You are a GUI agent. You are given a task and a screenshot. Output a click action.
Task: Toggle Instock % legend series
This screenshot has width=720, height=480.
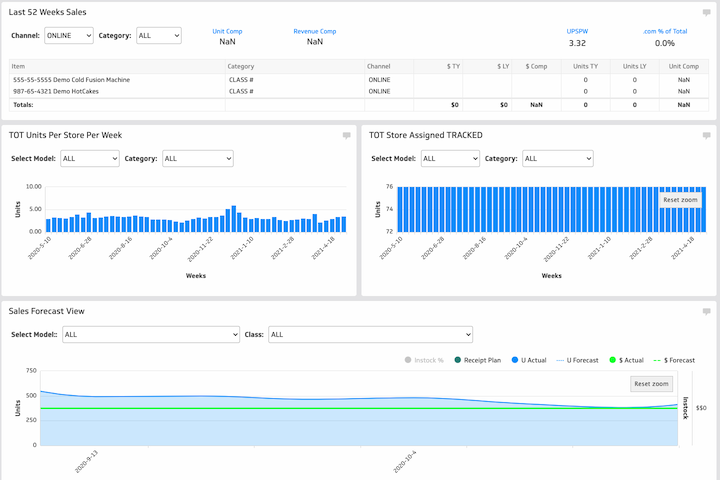pos(424,360)
